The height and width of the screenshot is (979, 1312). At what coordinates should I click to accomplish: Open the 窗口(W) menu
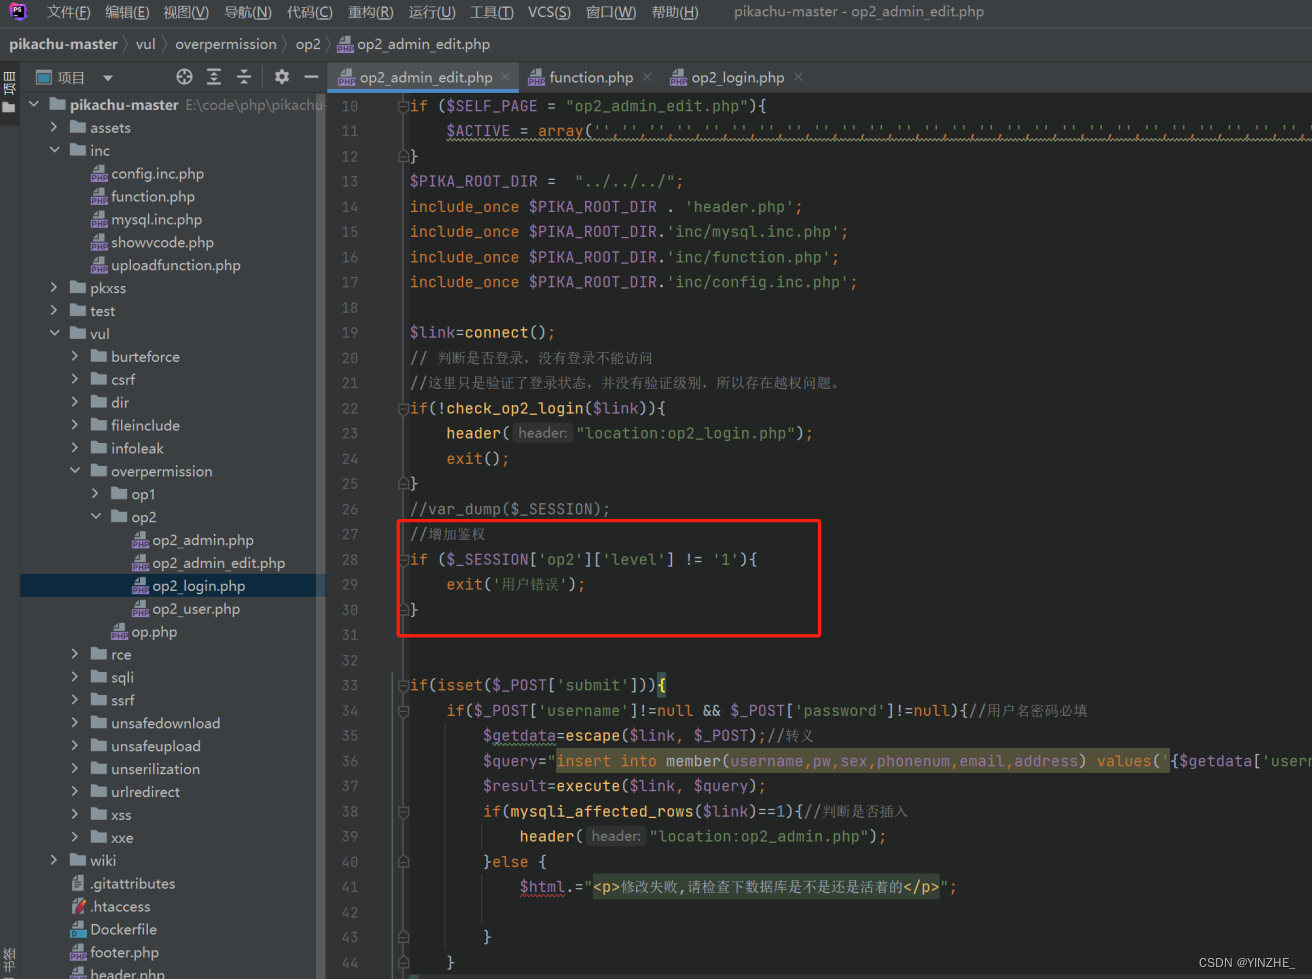pos(611,12)
